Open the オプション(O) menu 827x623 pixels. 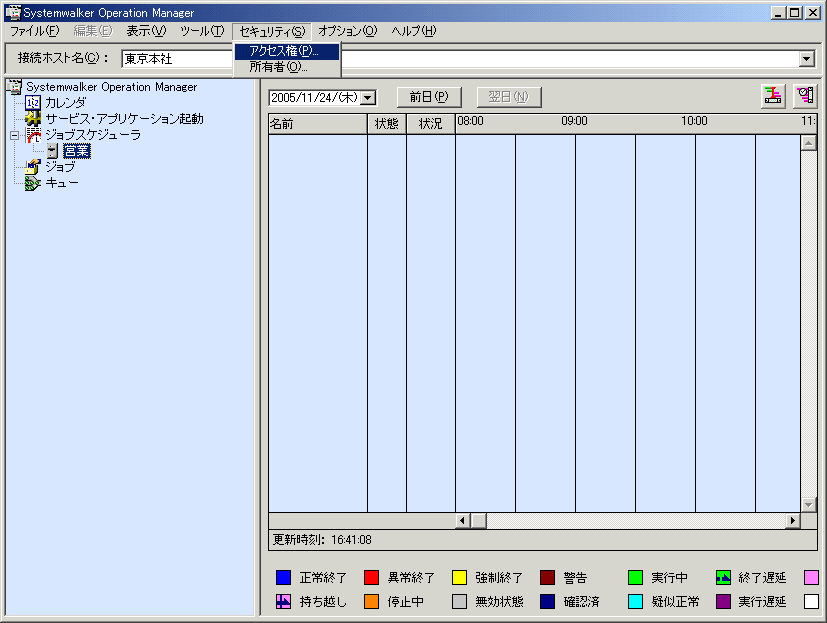point(348,31)
